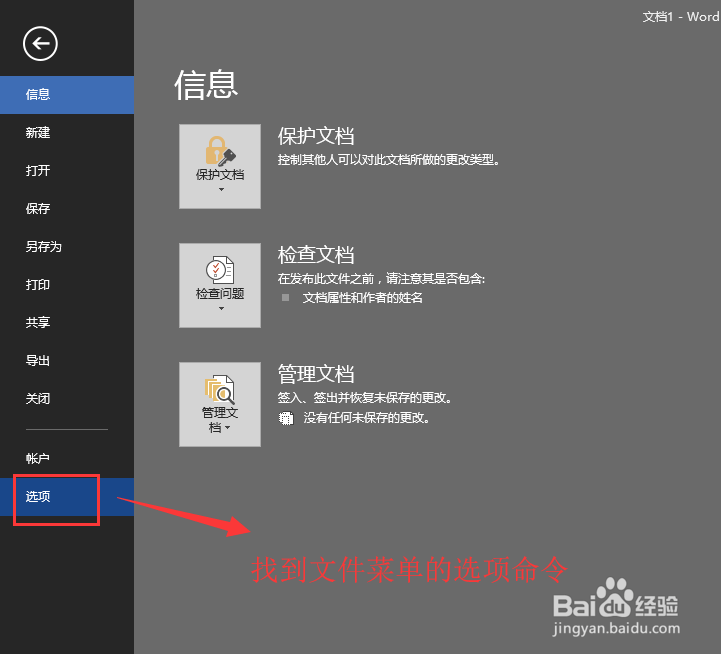This screenshot has width=721, height=654.
Task: Open the 打开 menu item
Action: pyautogui.click(x=67, y=171)
